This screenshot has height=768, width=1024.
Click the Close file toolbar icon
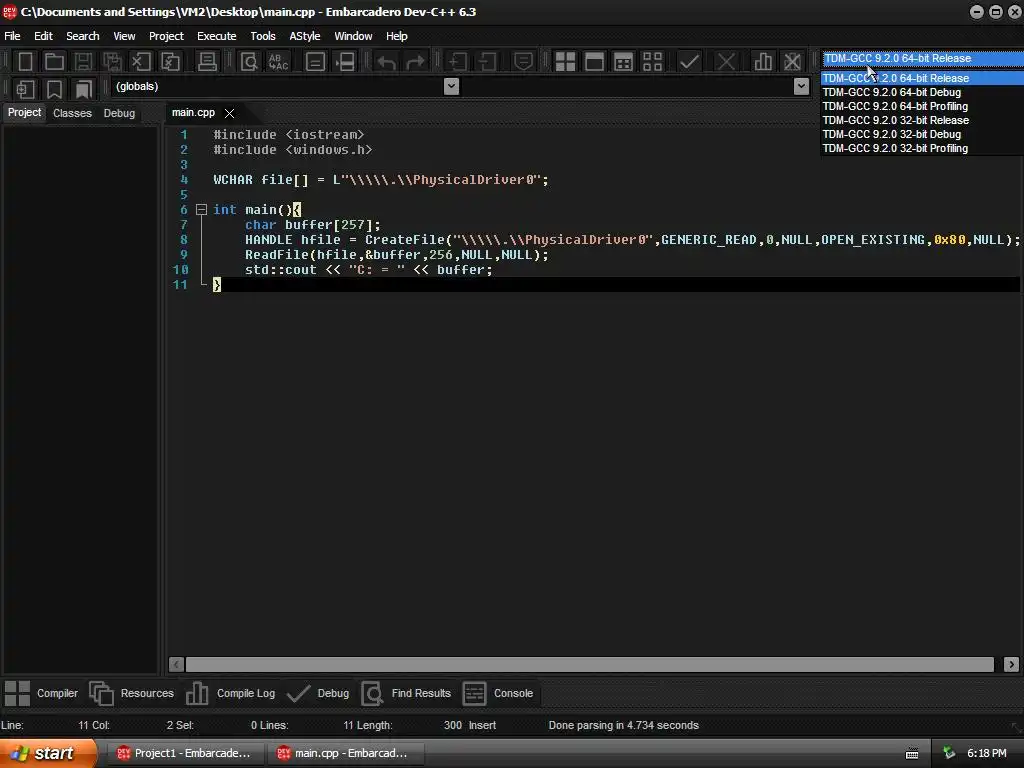(x=141, y=62)
